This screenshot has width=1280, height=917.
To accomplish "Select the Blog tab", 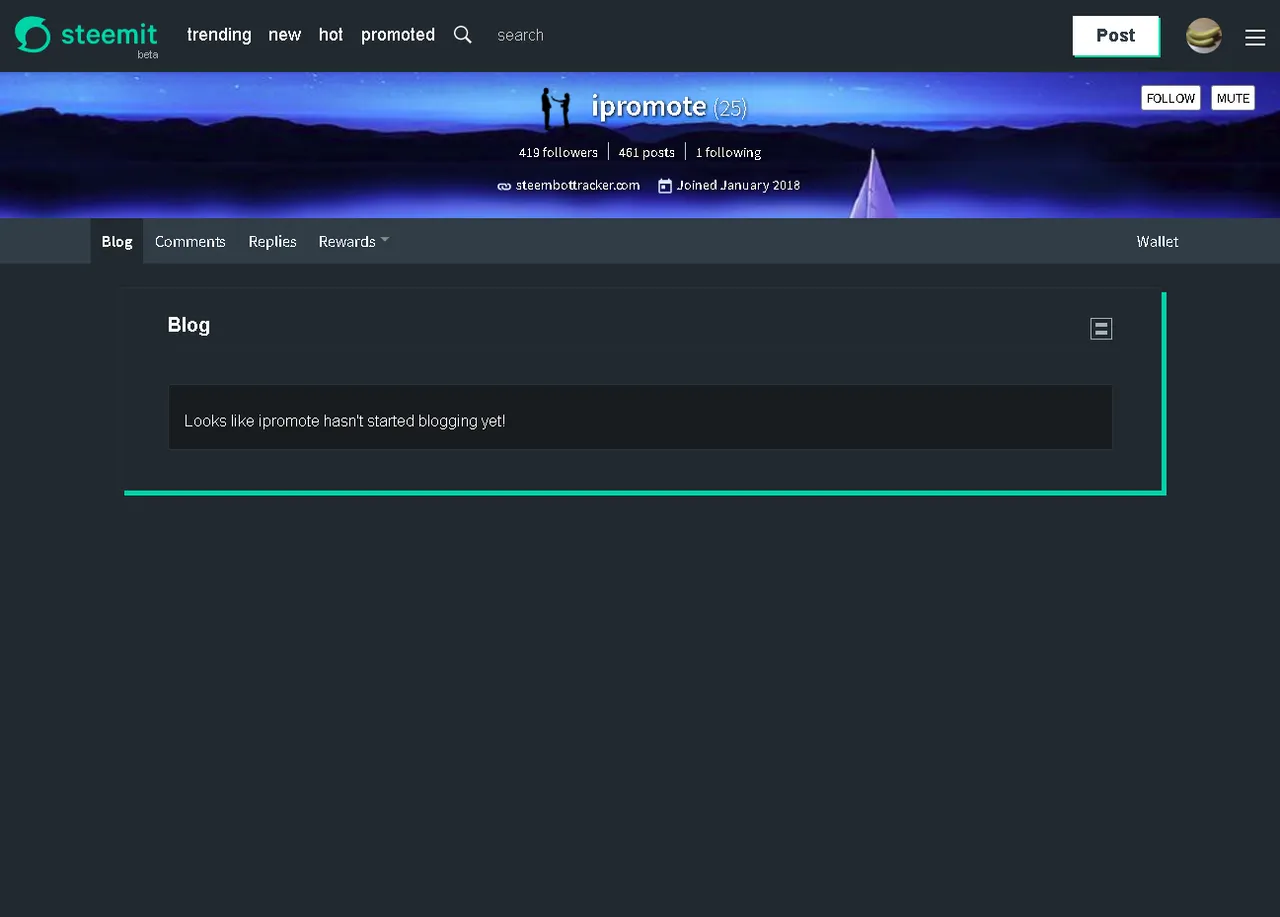I will [117, 241].
